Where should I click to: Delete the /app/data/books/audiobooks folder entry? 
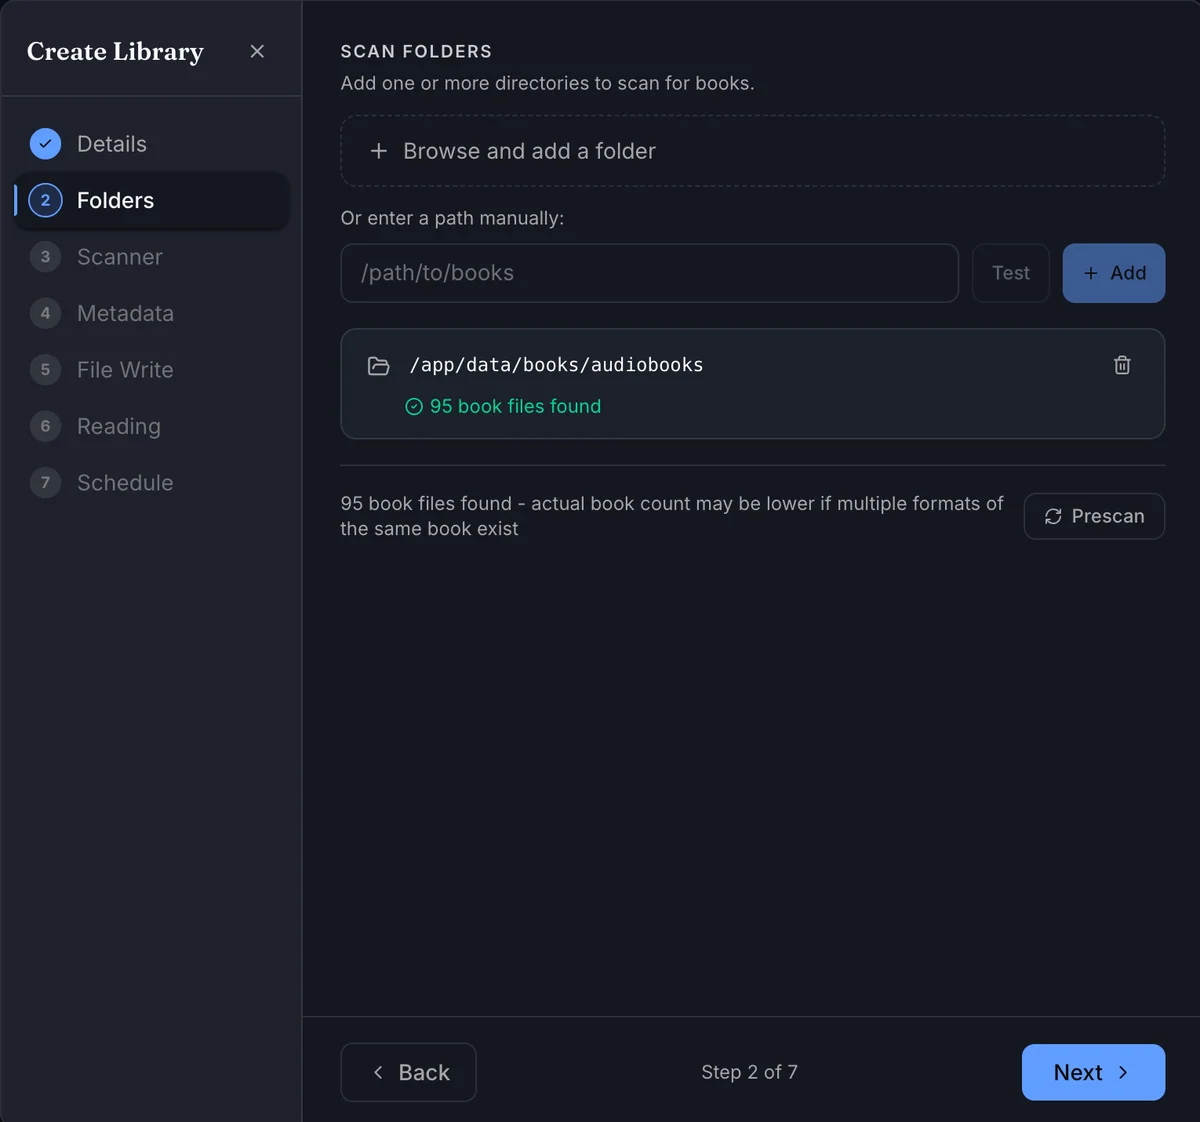1122,365
